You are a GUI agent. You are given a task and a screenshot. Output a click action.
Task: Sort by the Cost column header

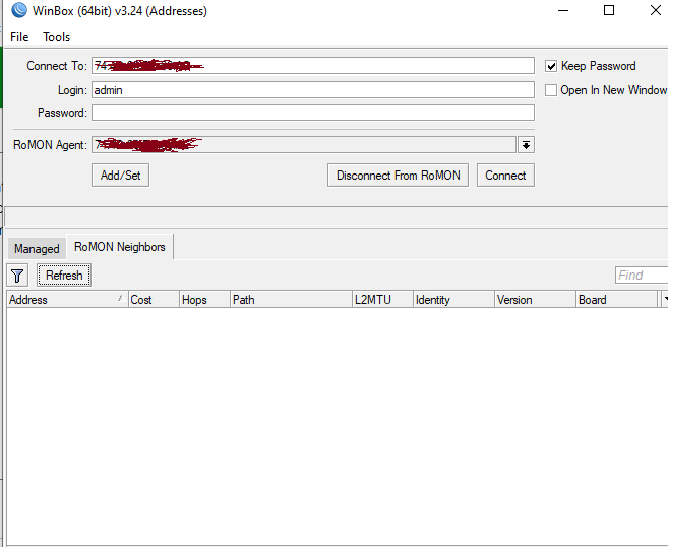coord(154,300)
